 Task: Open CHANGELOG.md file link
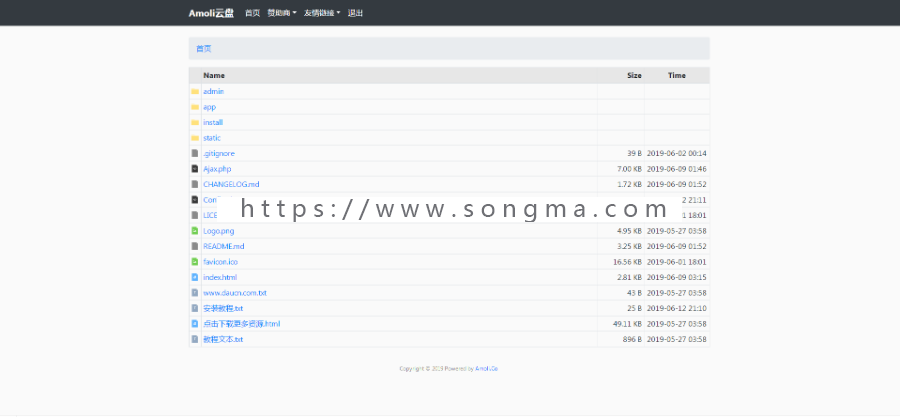tap(231, 184)
